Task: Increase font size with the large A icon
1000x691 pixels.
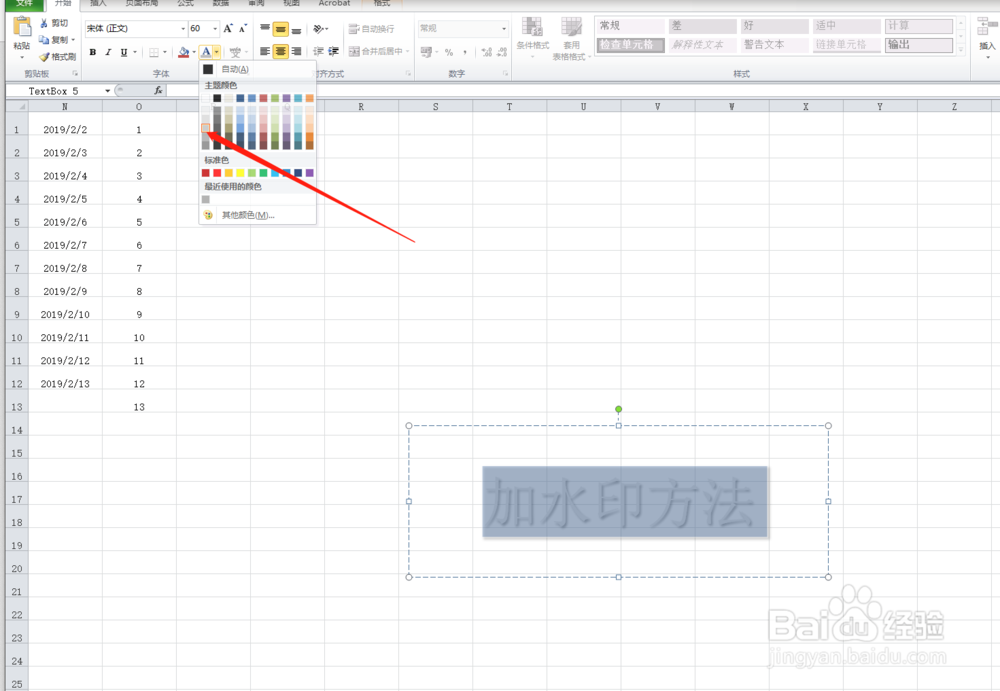Action: pyautogui.click(x=228, y=29)
